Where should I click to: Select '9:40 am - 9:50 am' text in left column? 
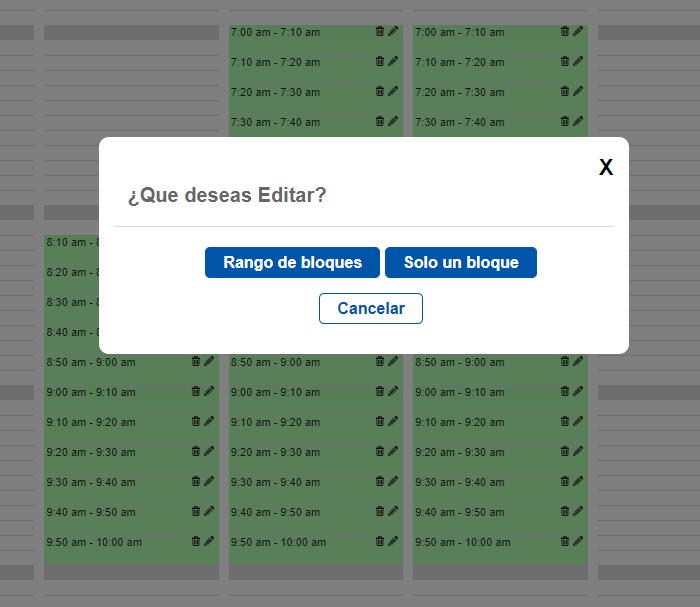(91, 512)
